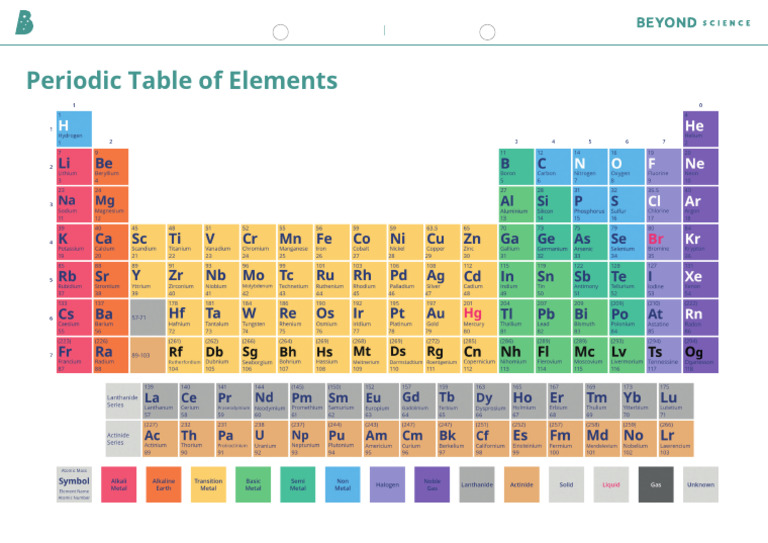Select the Iron (Fe) element cell
Viewport: 768px width, 543px height.
click(332, 242)
